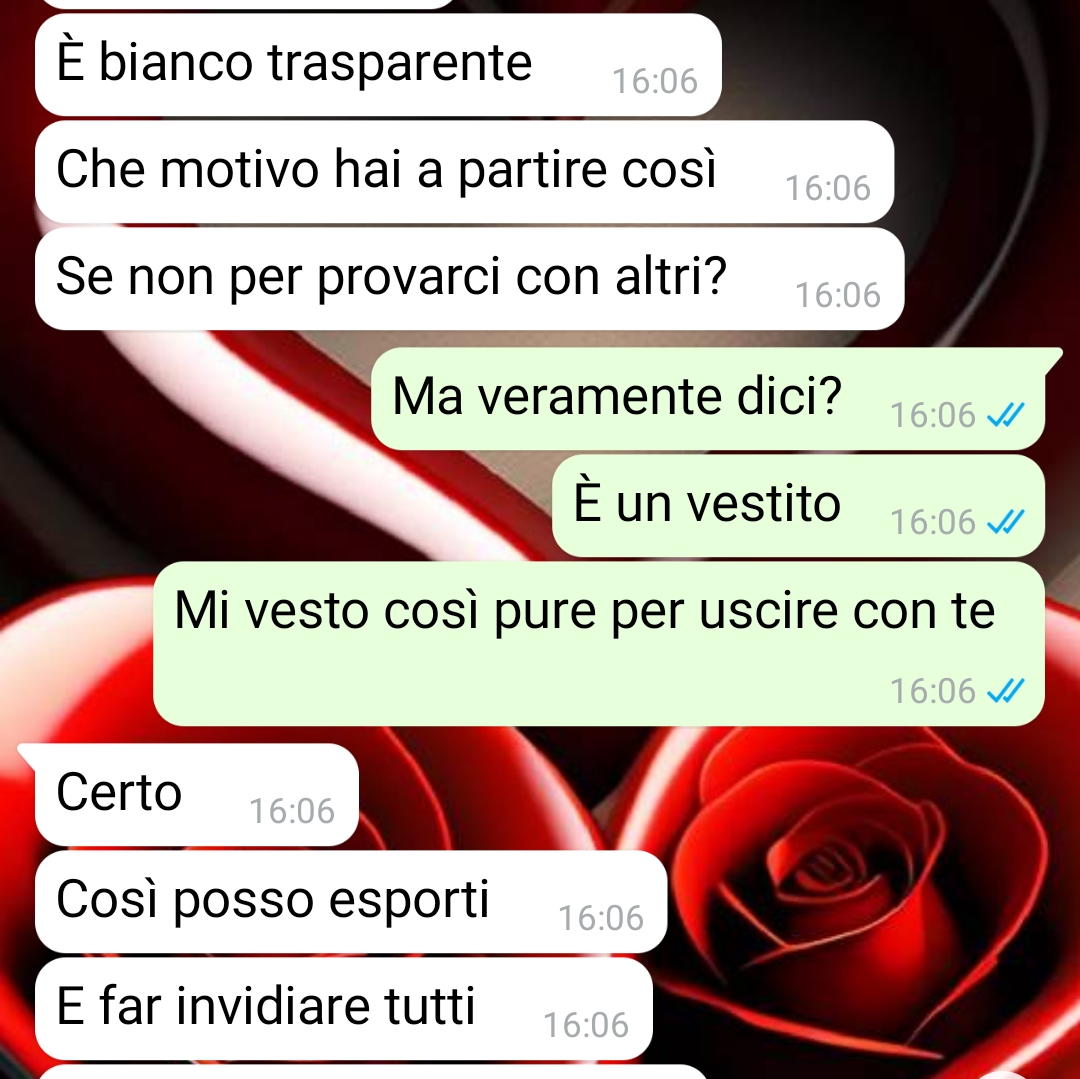This screenshot has width=1080, height=1079.
Task: Tap 'Che motivo hai a partire così' bubble
Action: tap(464, 171)
